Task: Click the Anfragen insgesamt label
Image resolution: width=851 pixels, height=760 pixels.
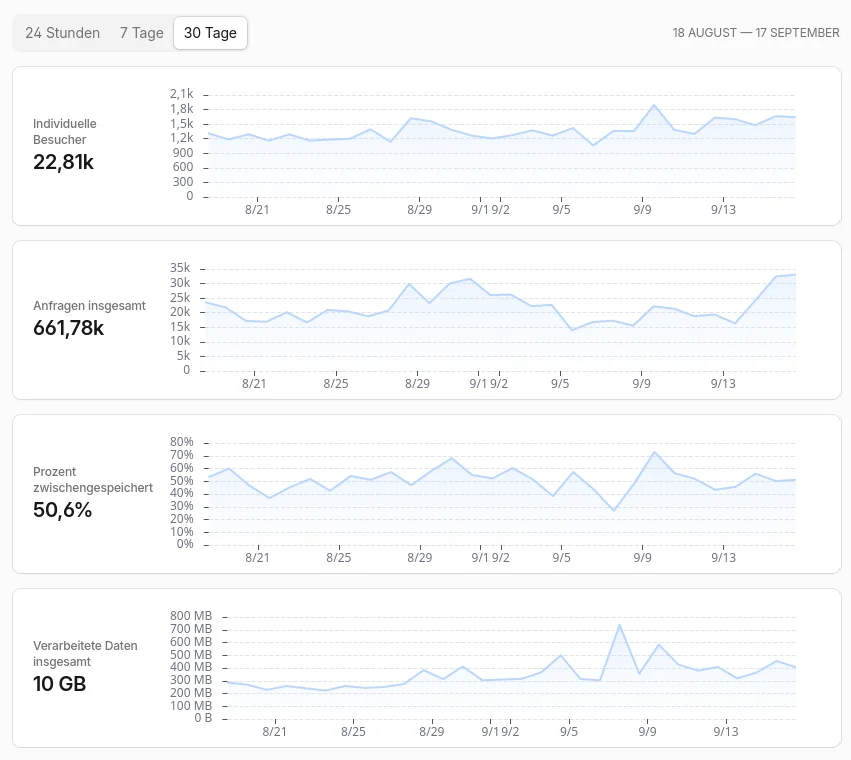Action: 89,306
